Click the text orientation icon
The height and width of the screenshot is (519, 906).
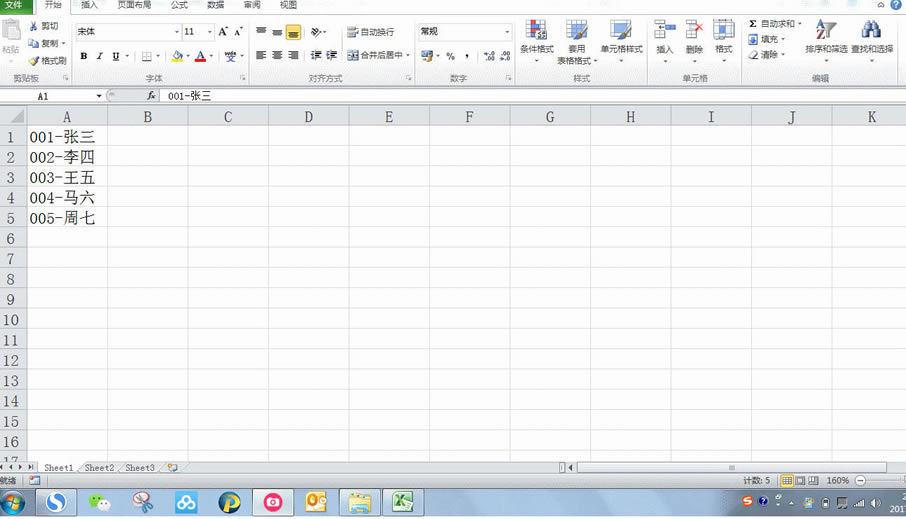[x=316, y=32]
